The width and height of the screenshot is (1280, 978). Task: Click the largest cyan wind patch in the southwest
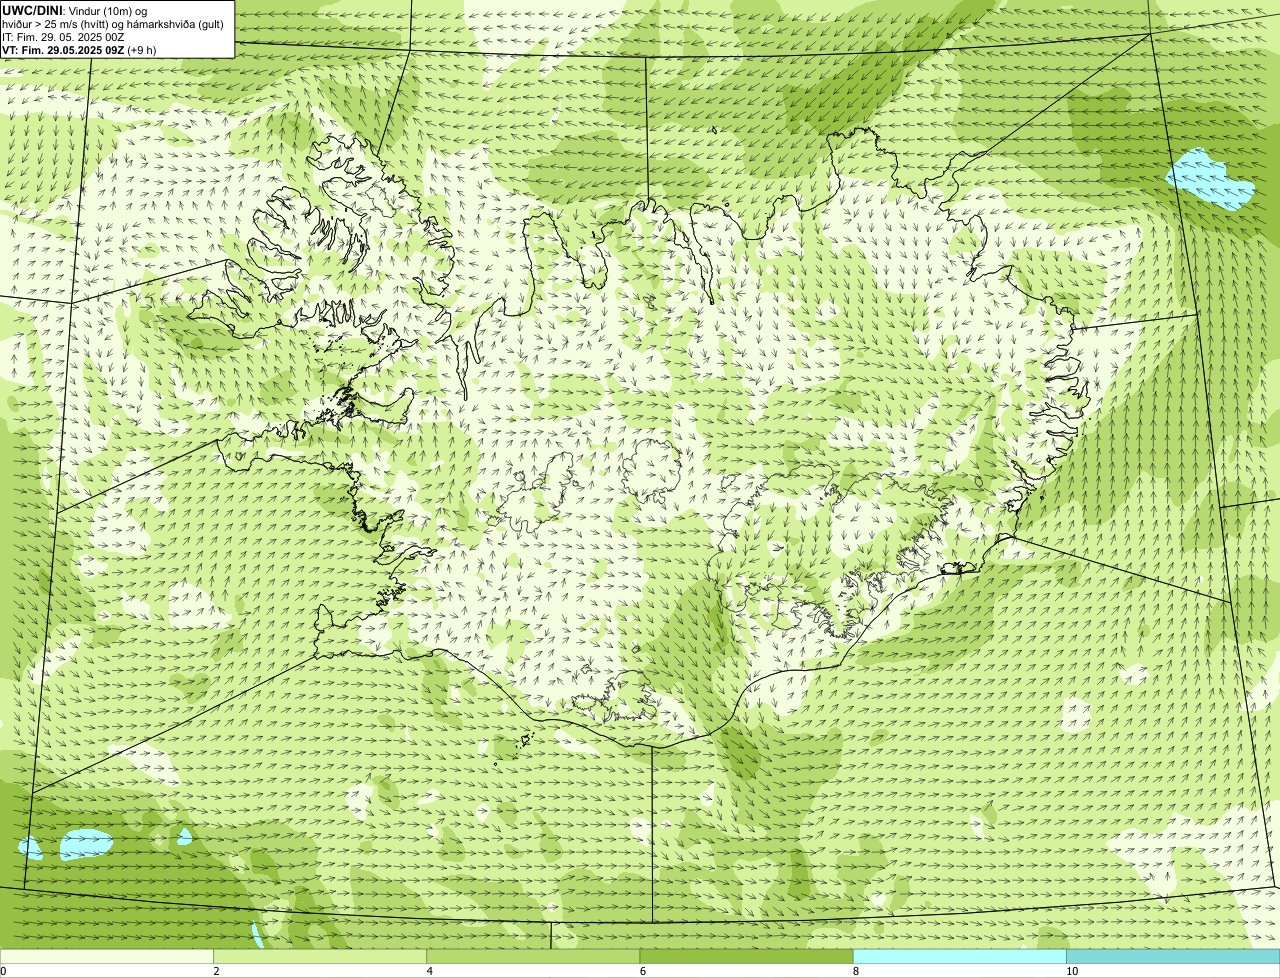click(x=86, y=845)
